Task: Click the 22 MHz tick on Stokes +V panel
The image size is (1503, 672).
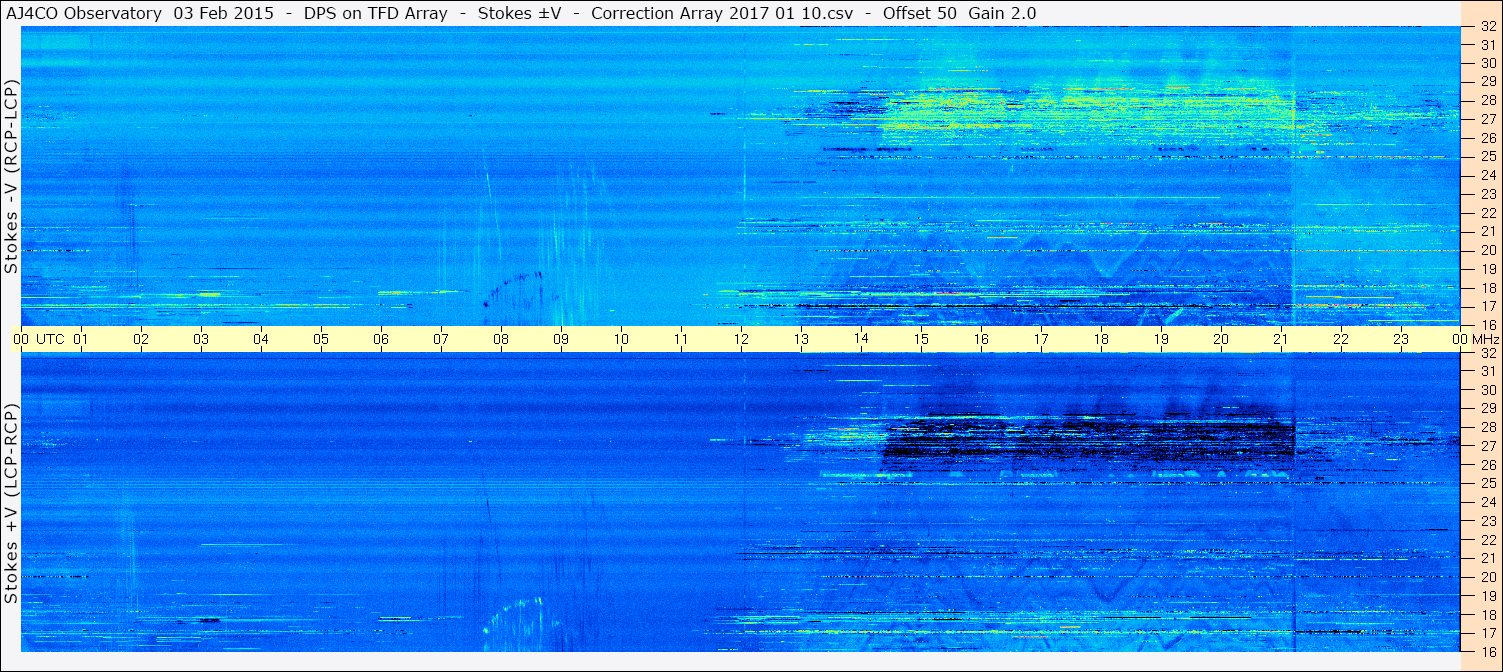Action: pyautogui.click(x=1487, y=540)
